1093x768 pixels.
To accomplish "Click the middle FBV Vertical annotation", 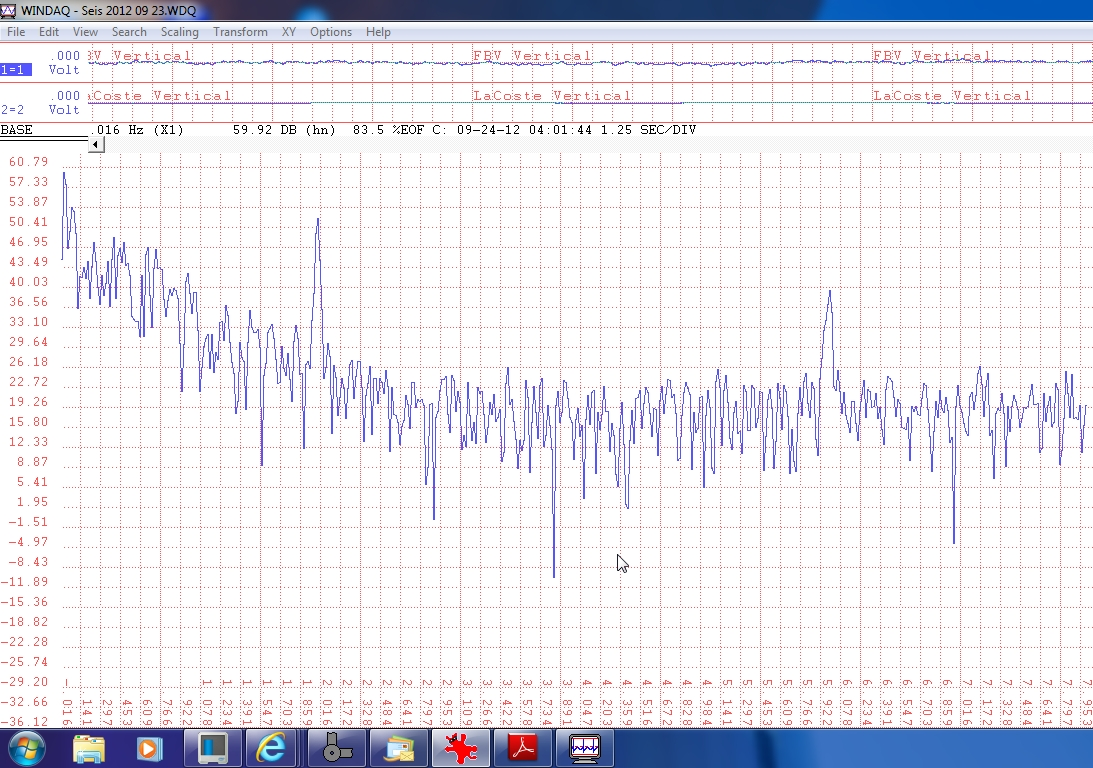I will [x=532, y=56].
